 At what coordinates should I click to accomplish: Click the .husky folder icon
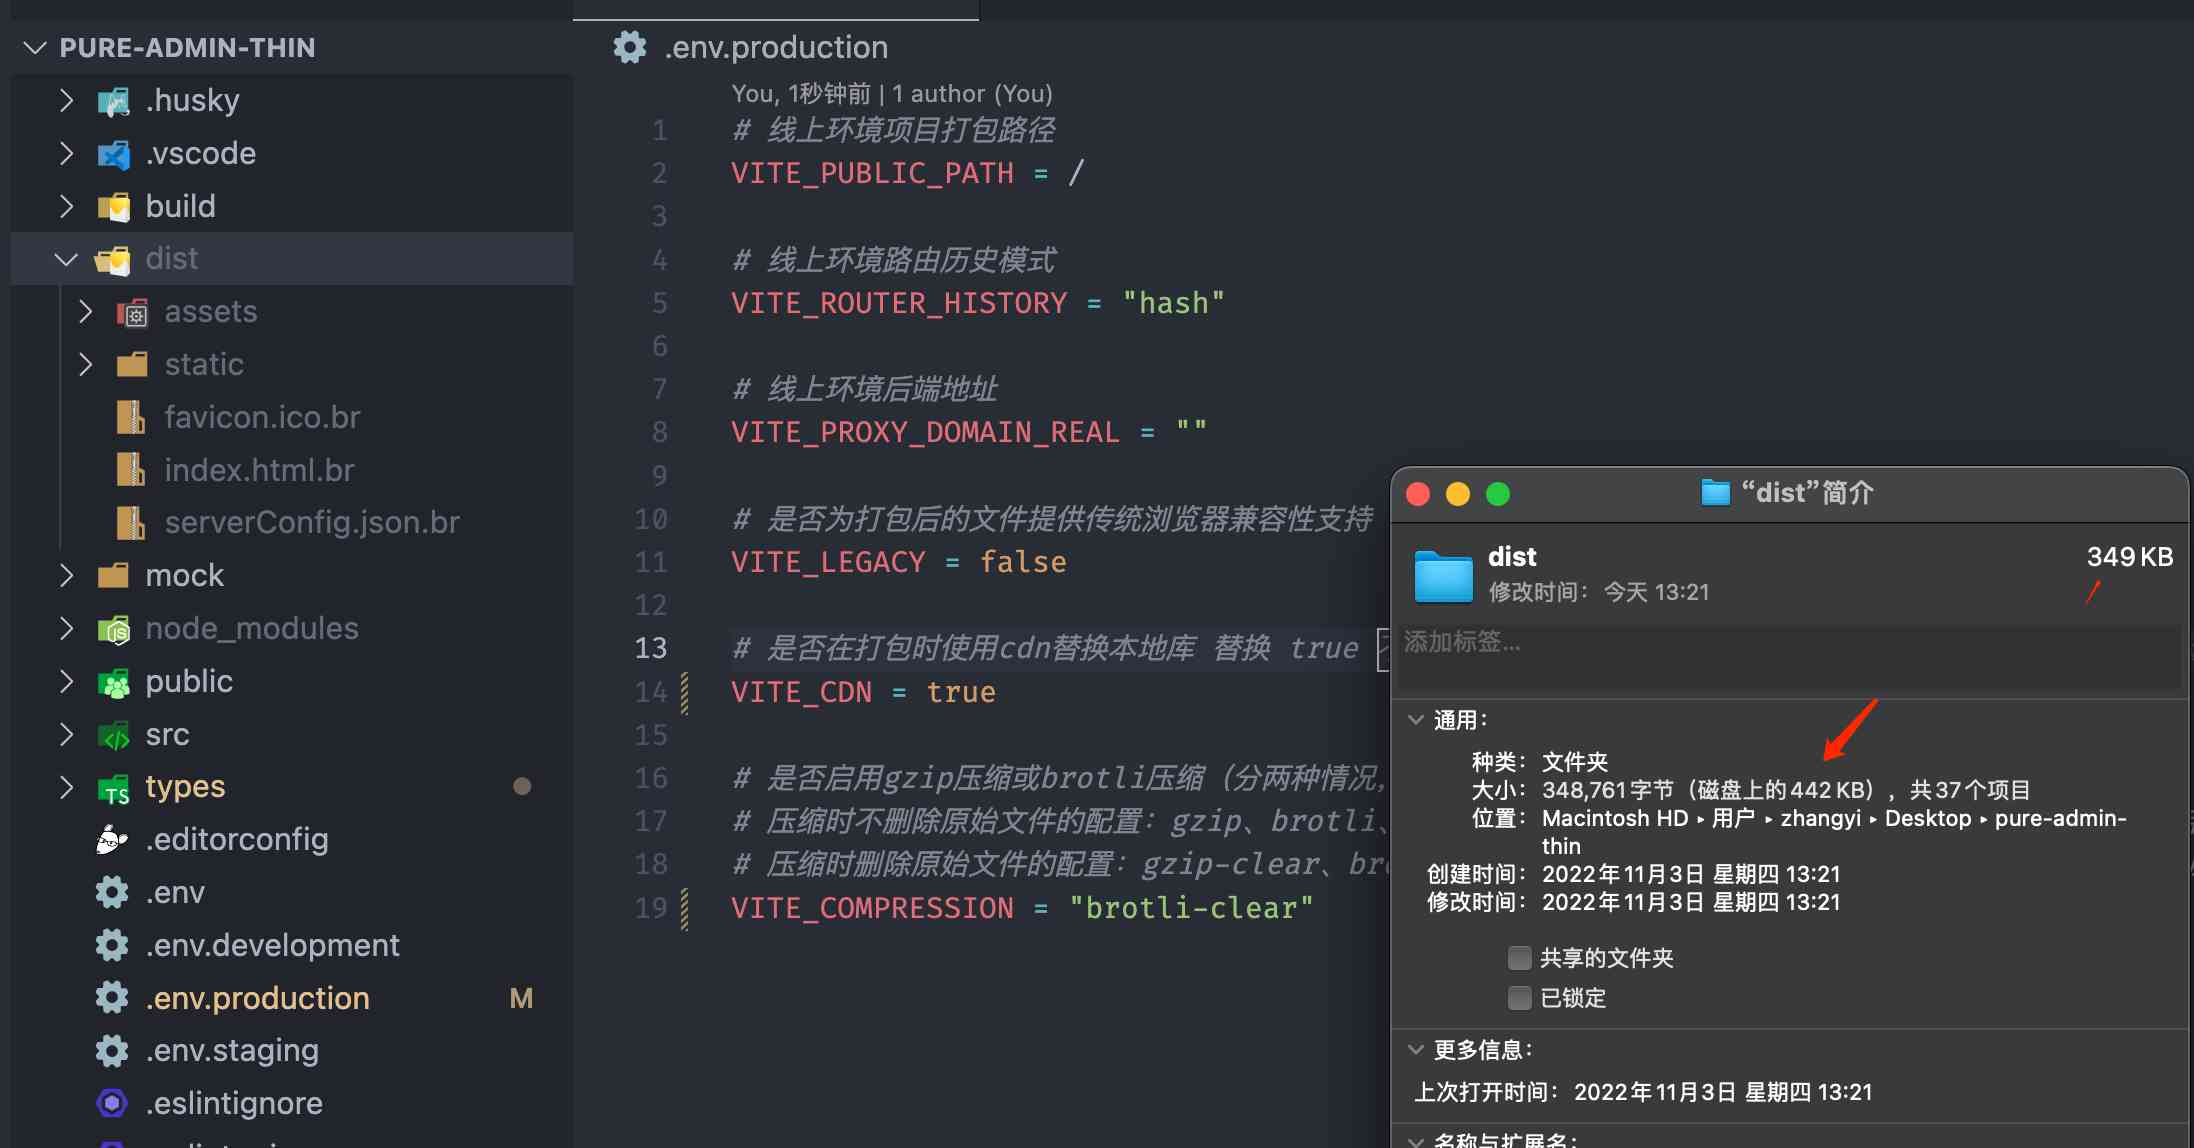113,101
